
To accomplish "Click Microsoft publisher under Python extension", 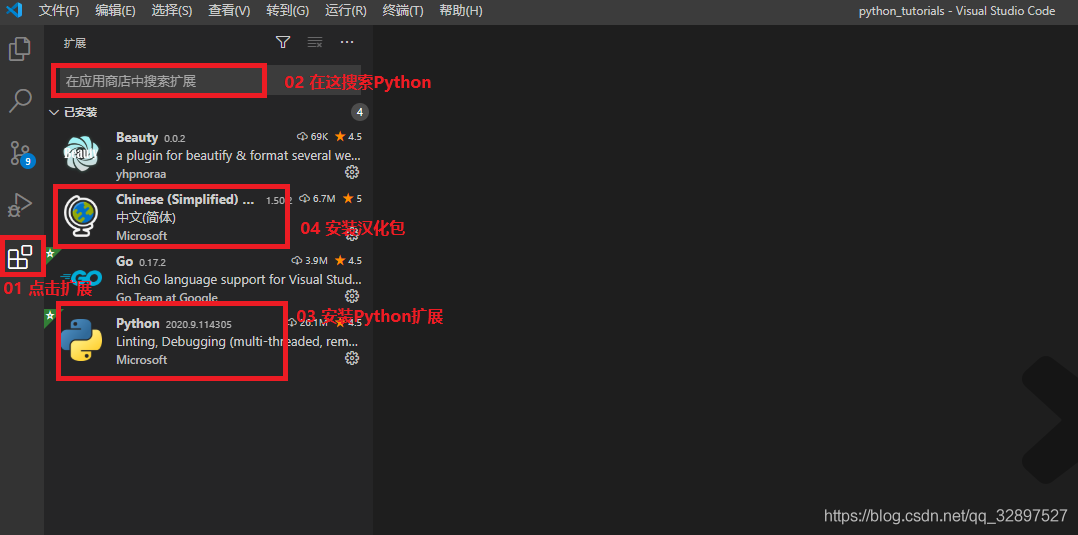I will 142,360.
